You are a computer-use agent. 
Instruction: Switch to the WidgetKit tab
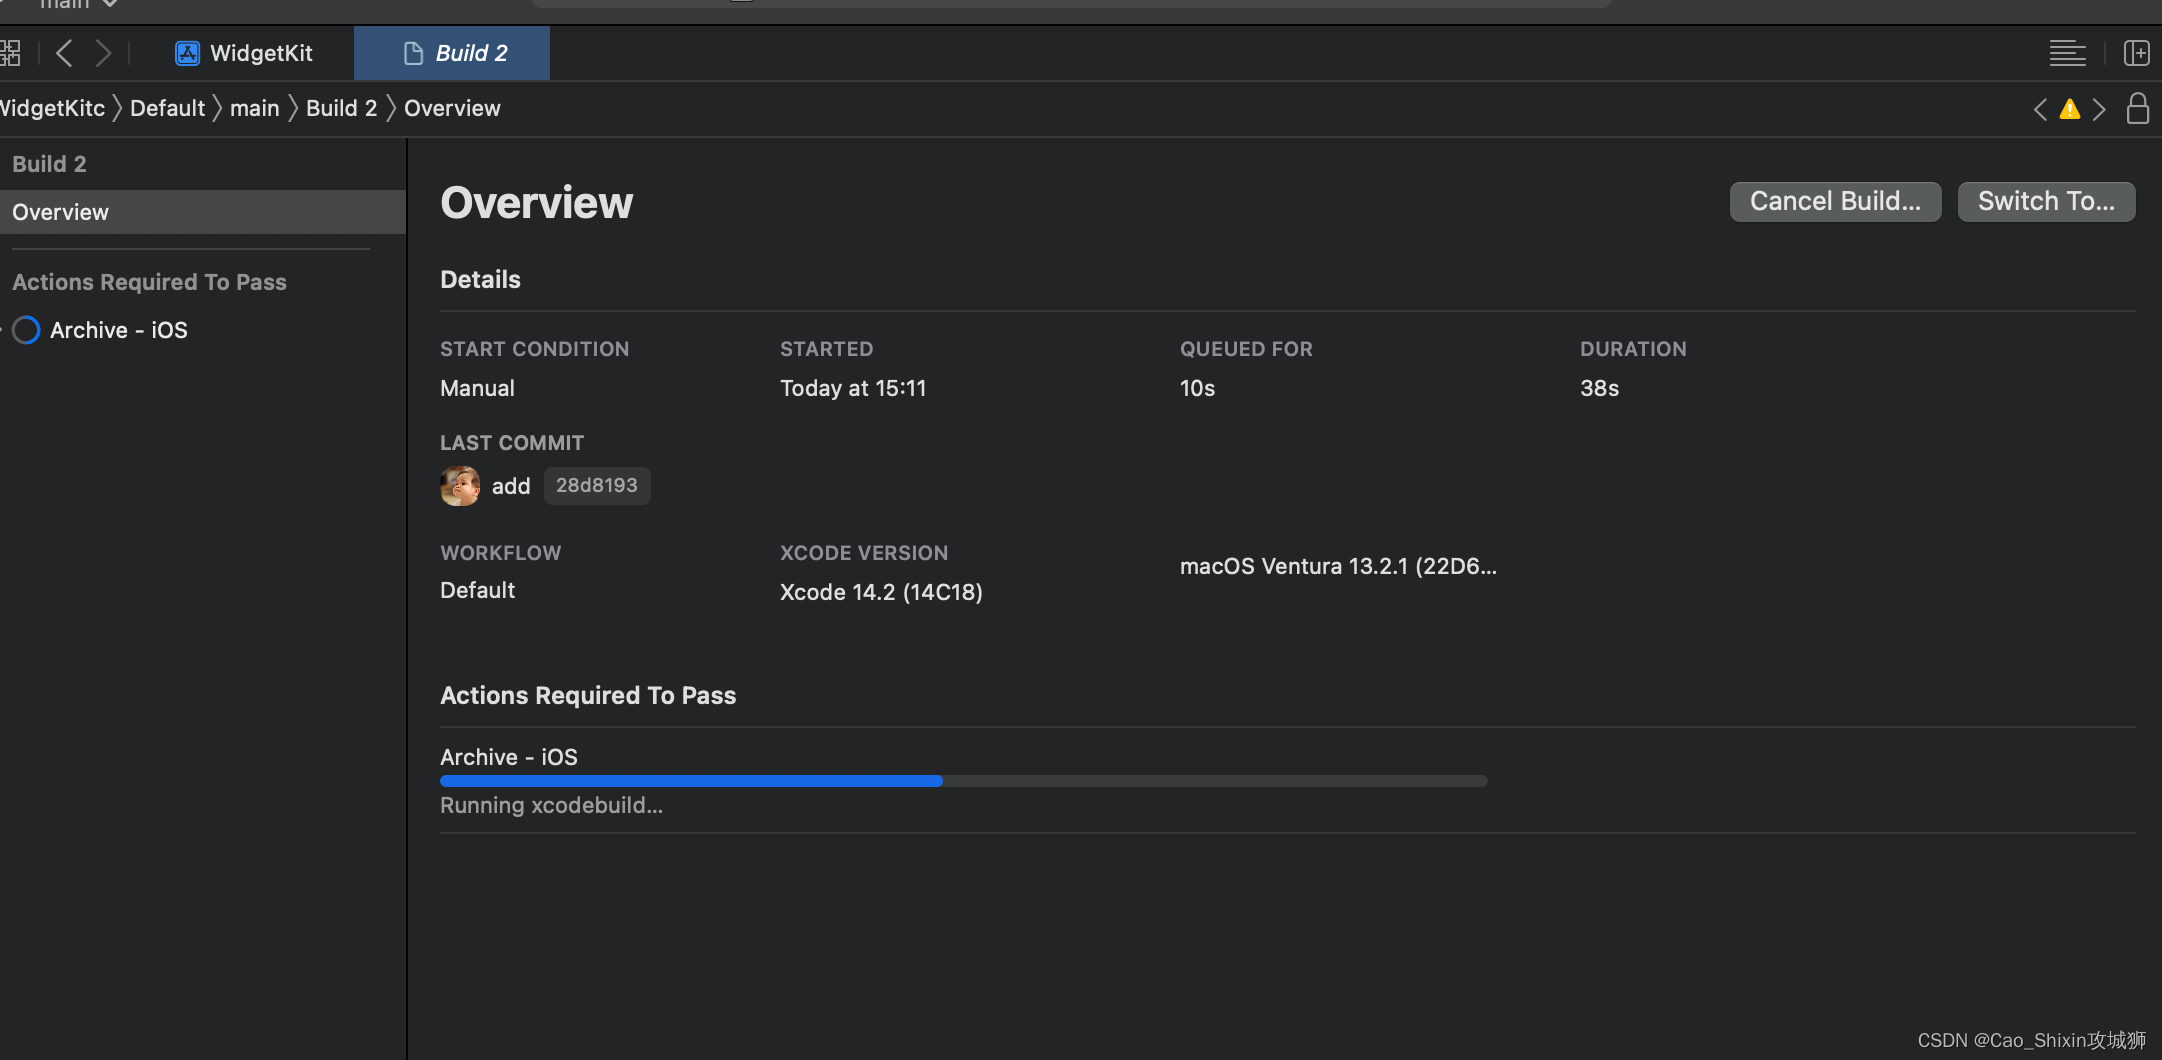(244, 53)
